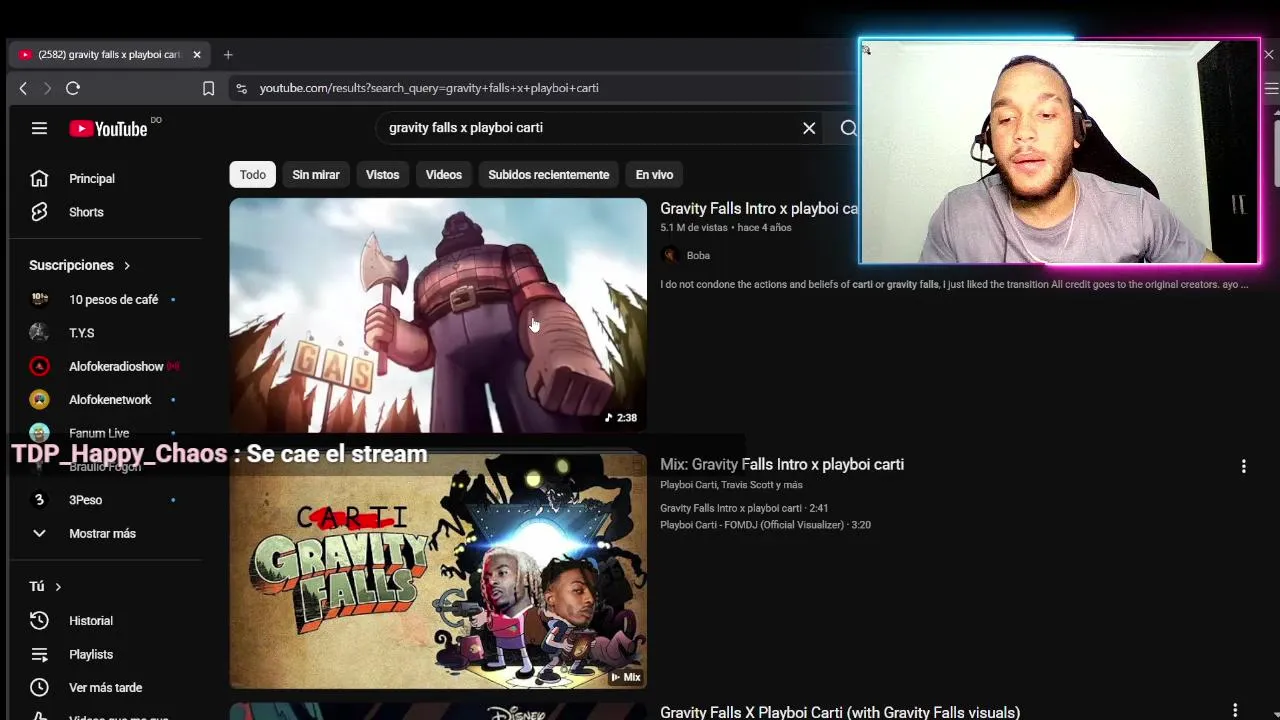Open the Alofokenetwork channel avatar
This screenshot has width=1280, height=720.
pyautogui.click(x=39, y=400)
